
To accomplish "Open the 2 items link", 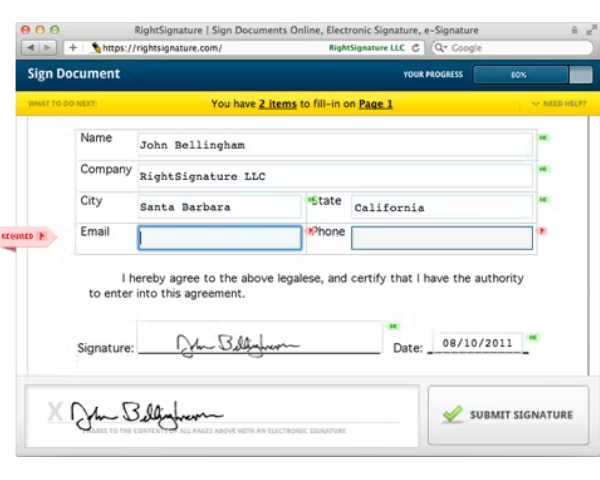I will pos(278,104).
